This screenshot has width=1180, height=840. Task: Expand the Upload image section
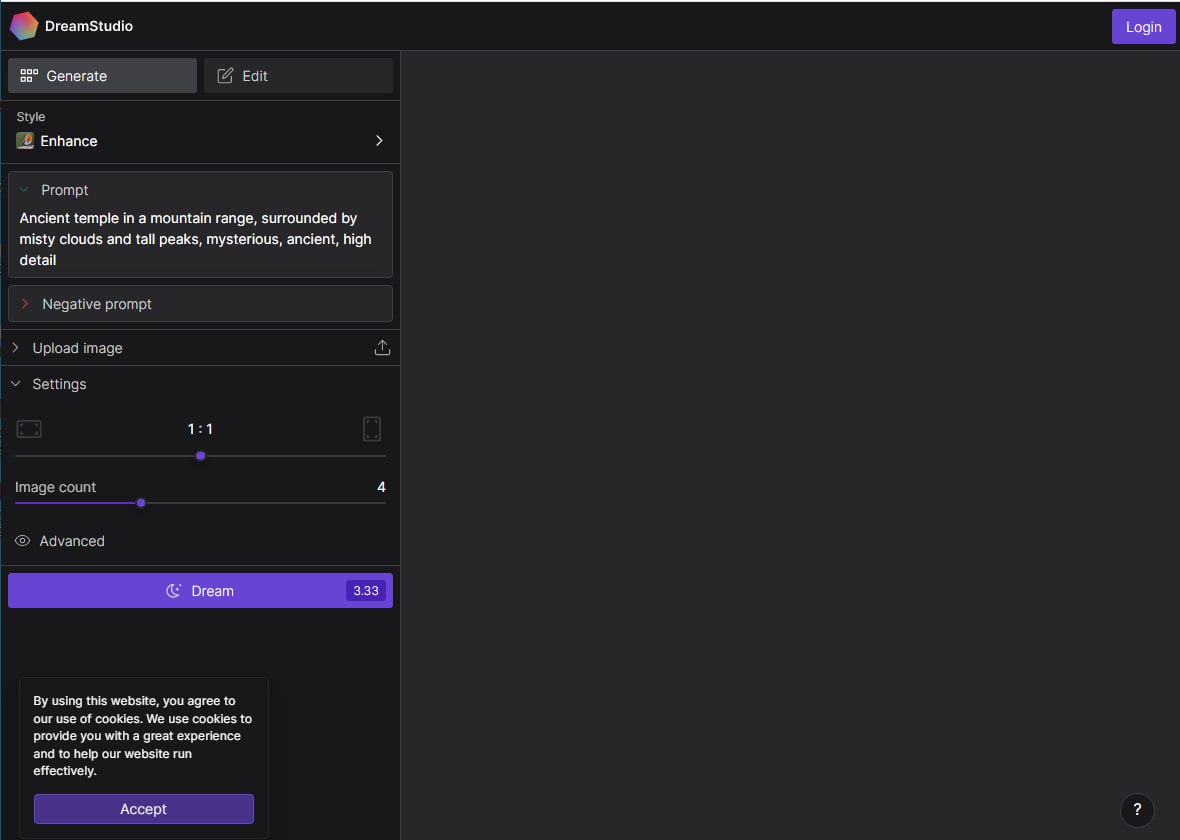16,348
